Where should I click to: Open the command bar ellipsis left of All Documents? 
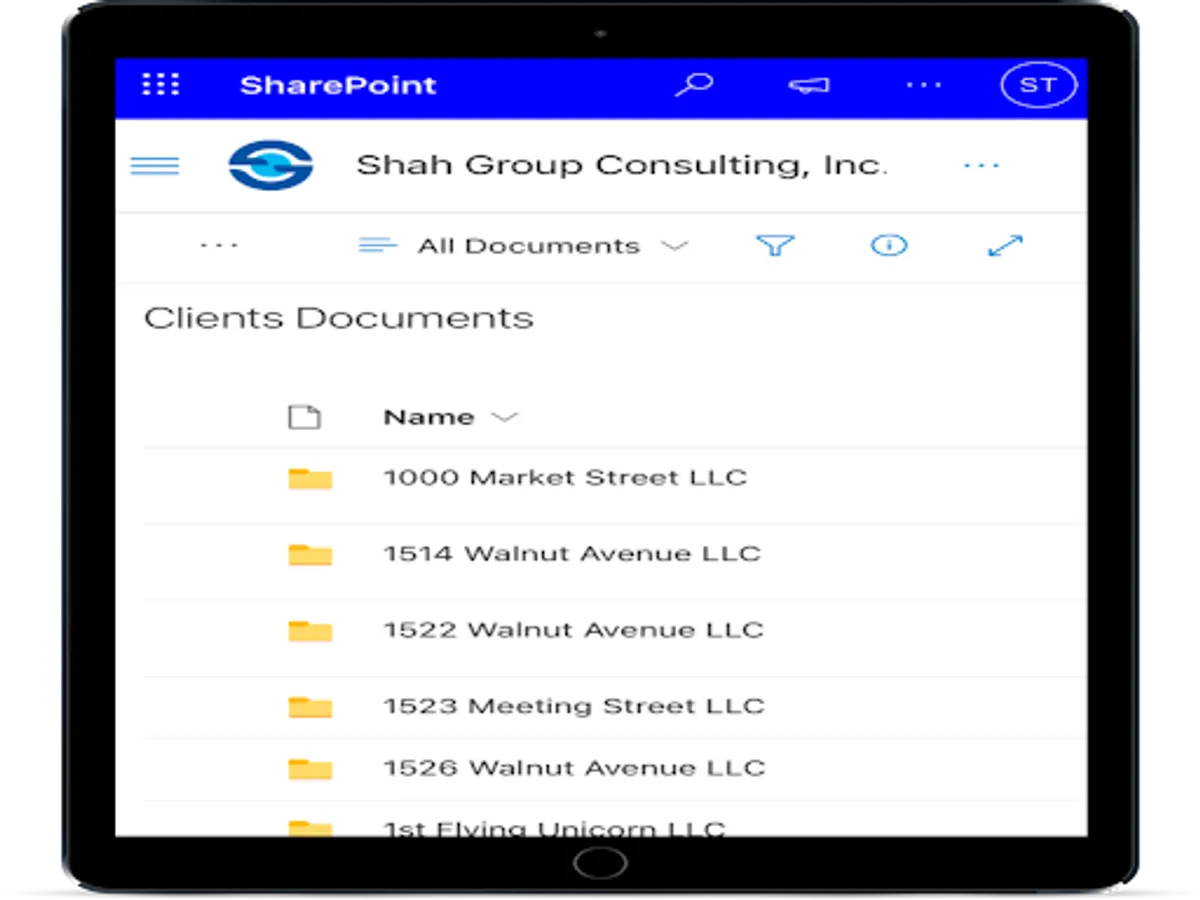coord(219,246)
